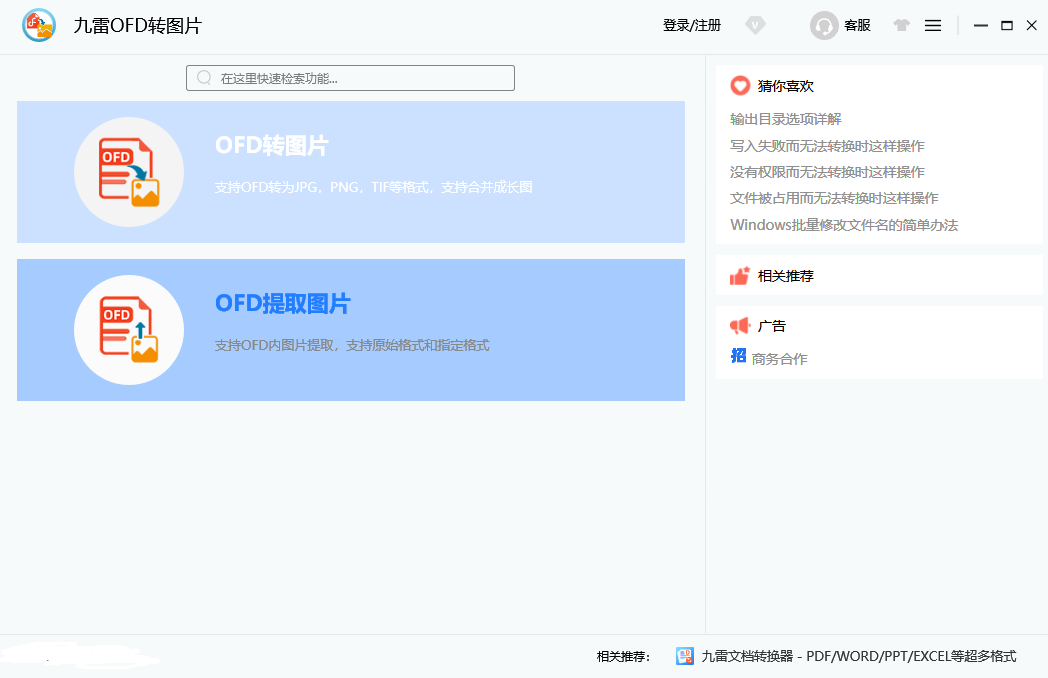Screen dimensions: 1048x678
Task: Open the Windows批量修改文件名的简单办法 link
Action: click(845, 225)
